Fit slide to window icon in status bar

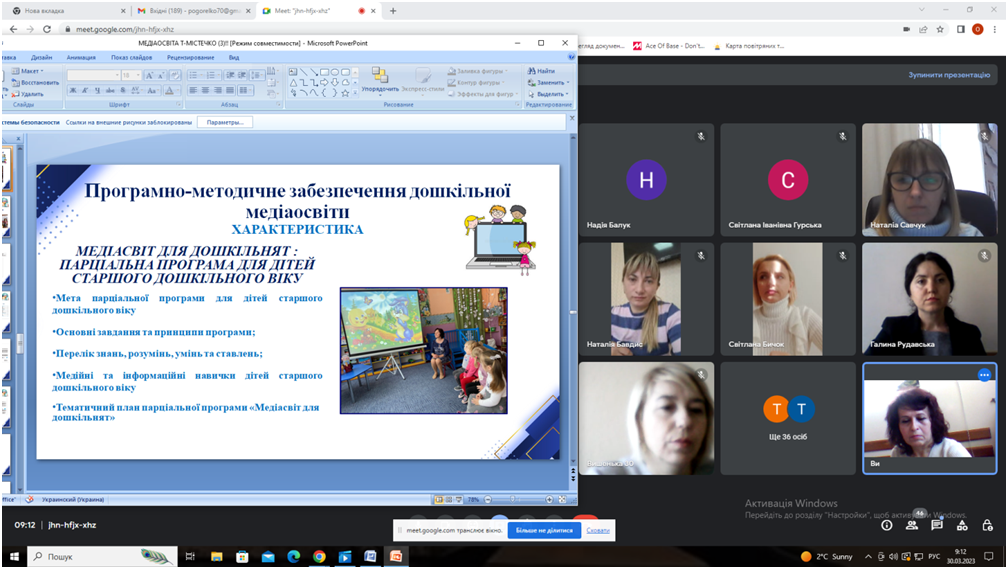coord(562,500)
